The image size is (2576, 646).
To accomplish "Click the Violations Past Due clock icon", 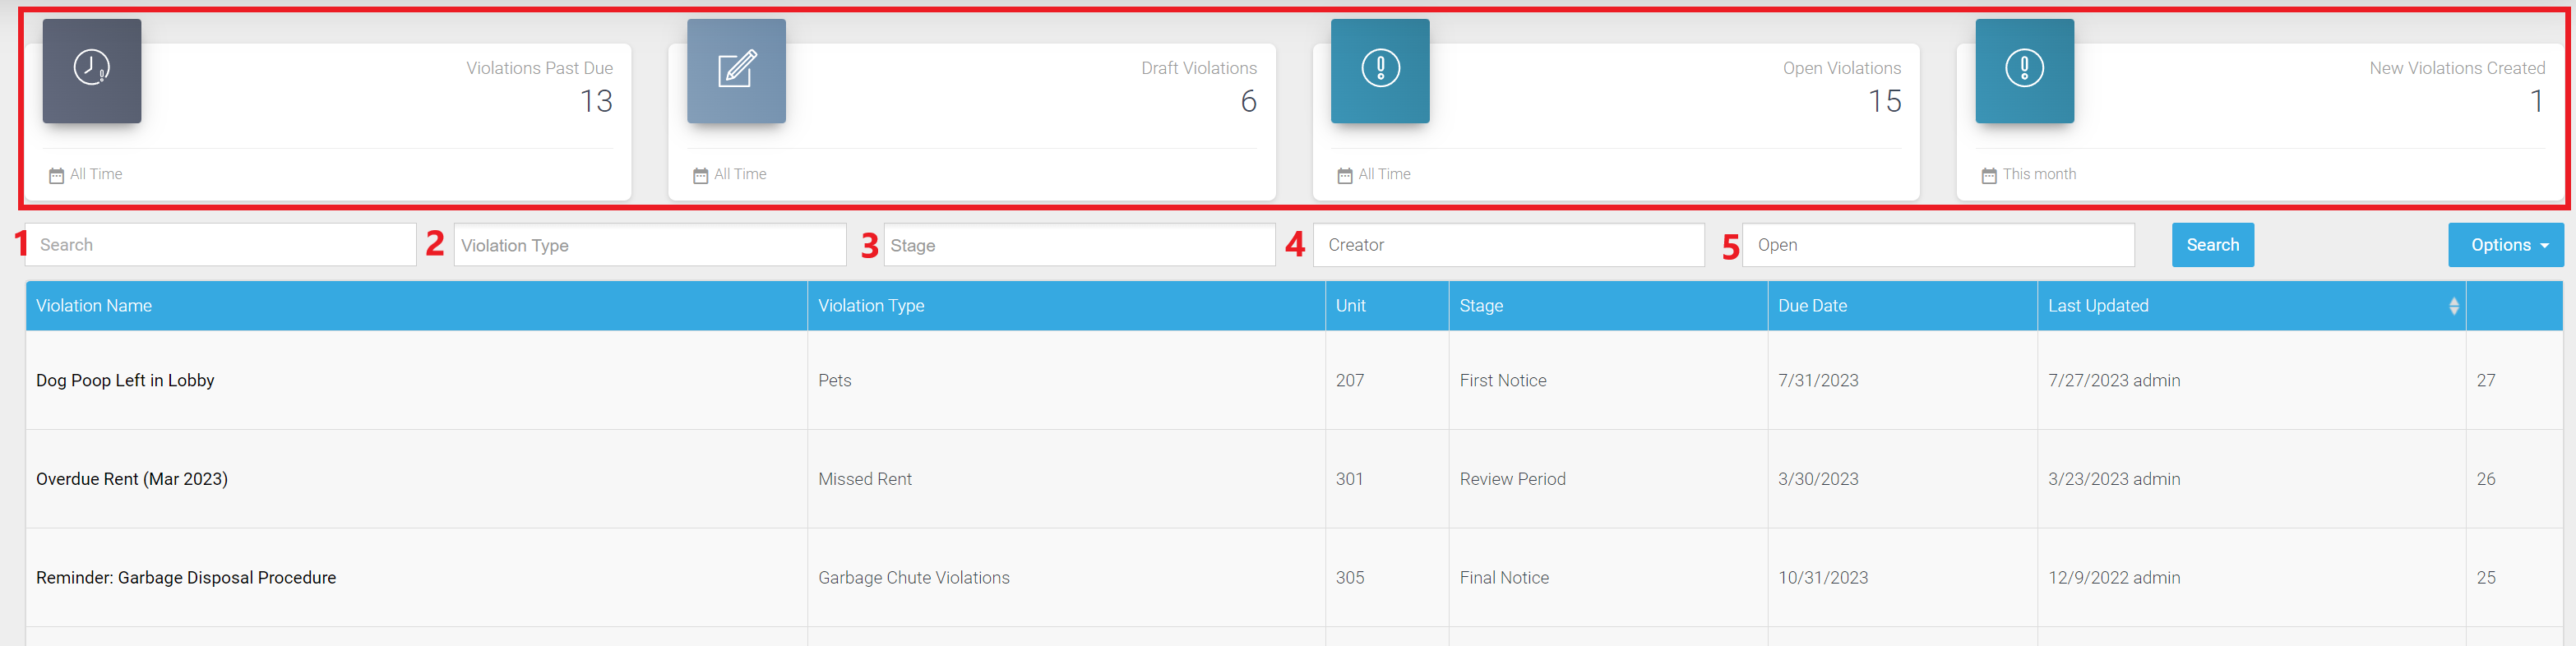I will 91,69.
